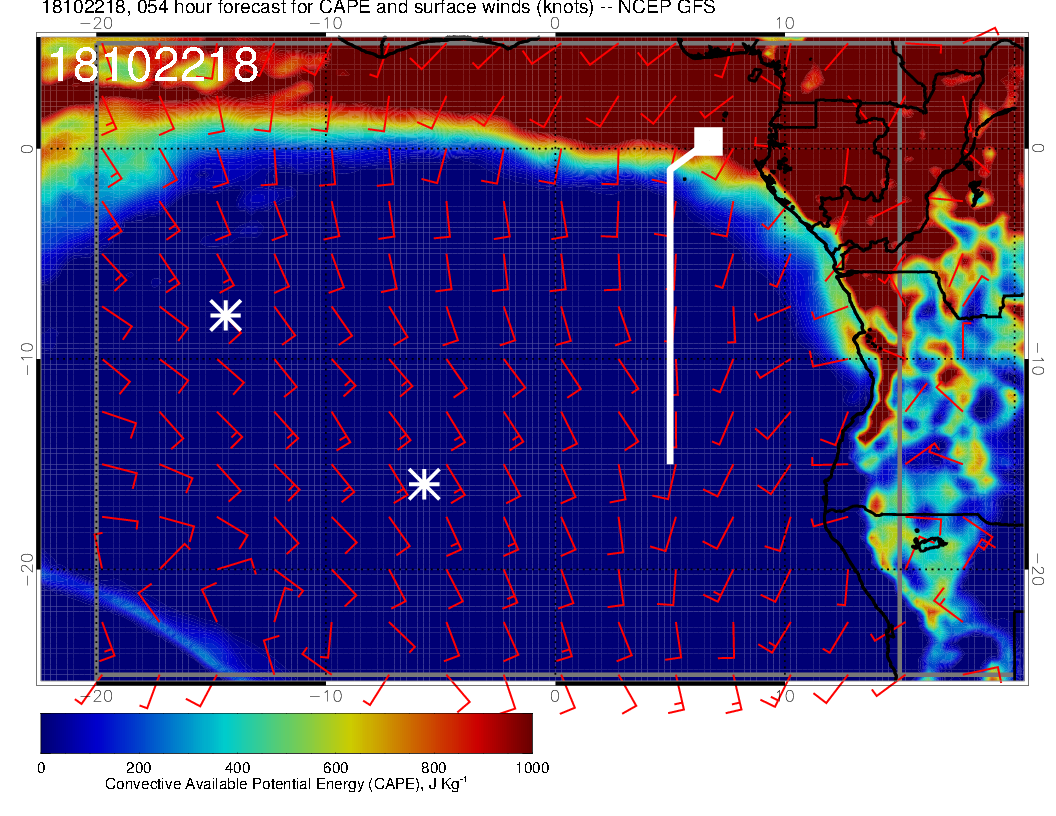
Task: Click the 10 longitude label on the top axis
Action: point(785,23)
